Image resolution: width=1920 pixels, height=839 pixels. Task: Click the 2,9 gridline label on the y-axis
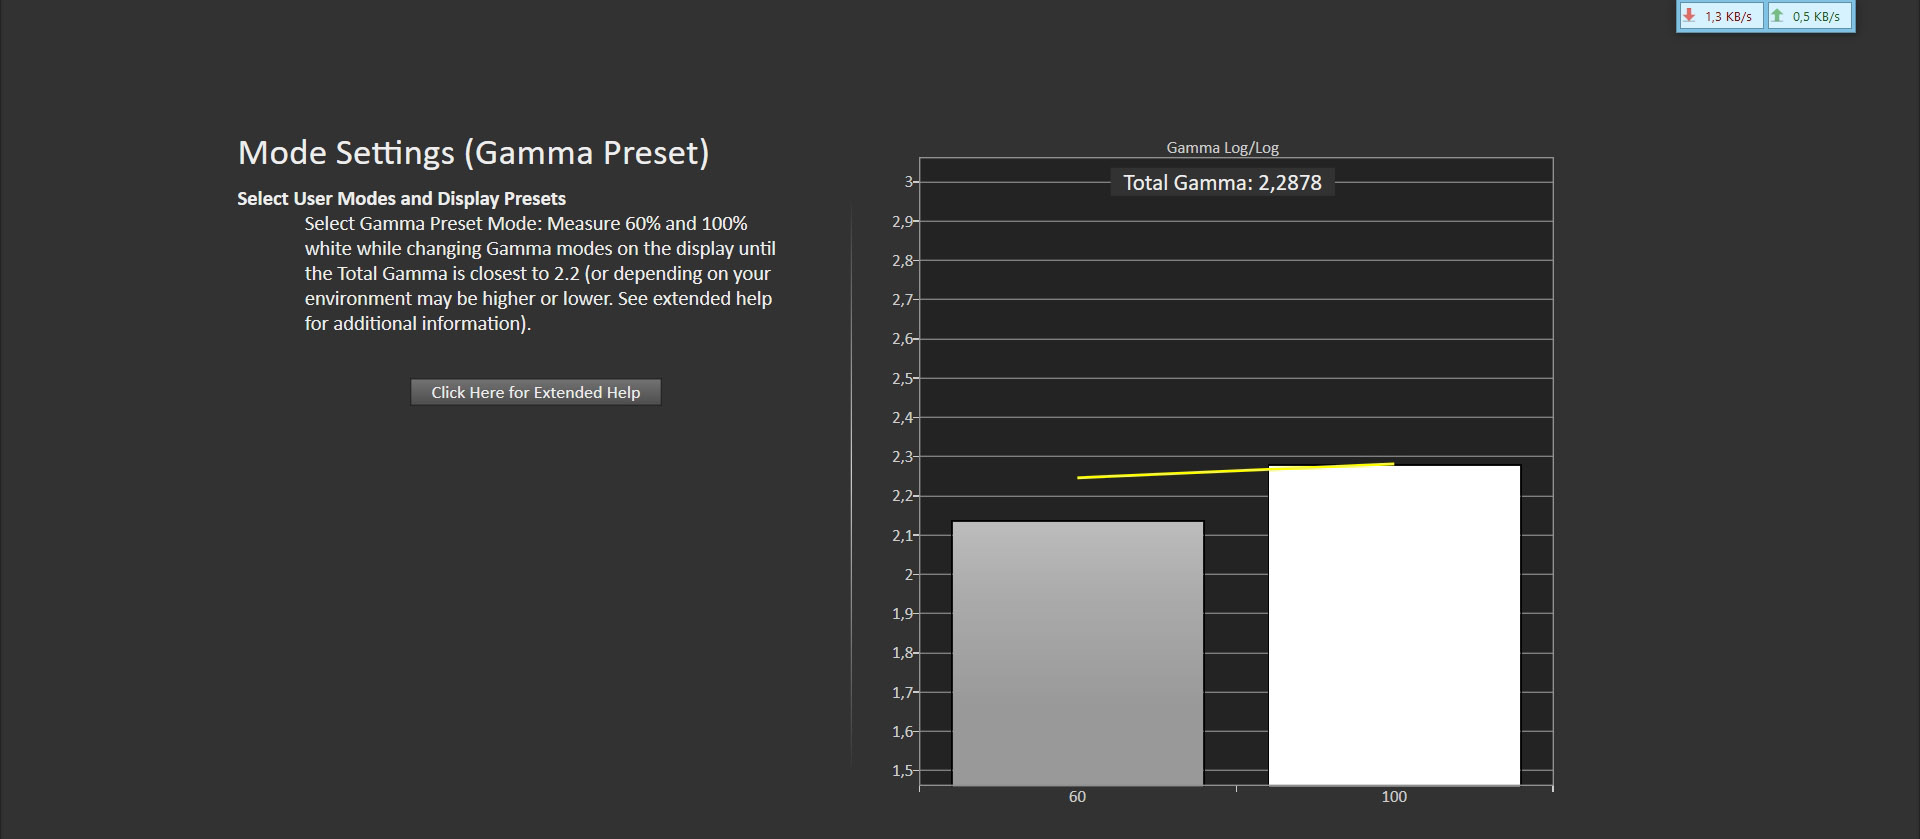point(902,221)
